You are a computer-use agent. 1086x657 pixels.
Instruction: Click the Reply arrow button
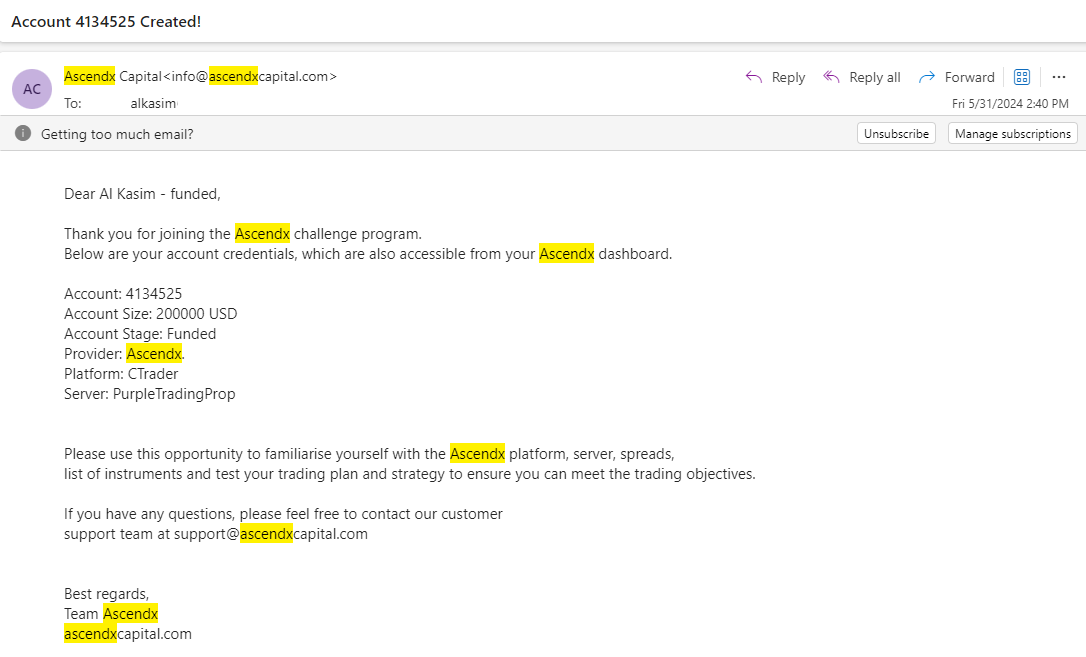pos(775,77)
